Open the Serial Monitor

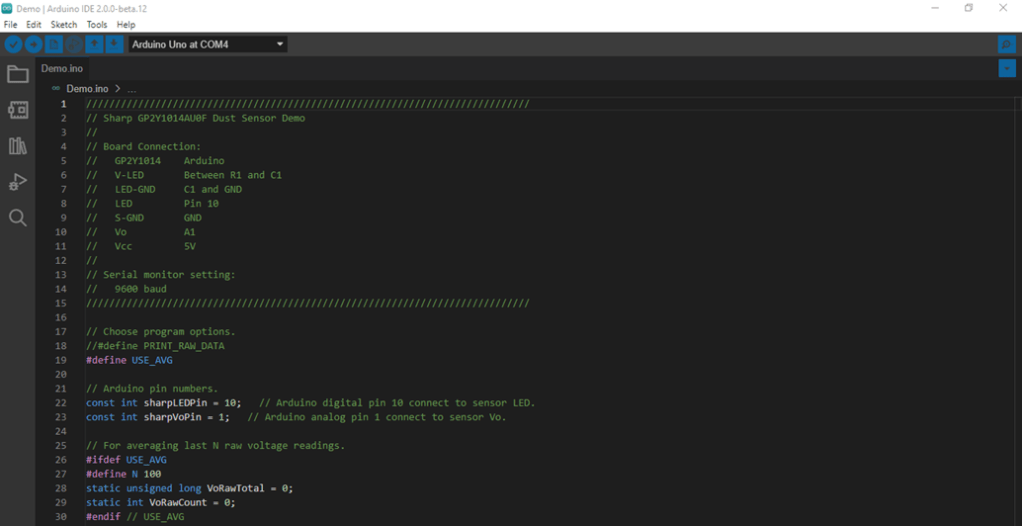click(1006, 44)
